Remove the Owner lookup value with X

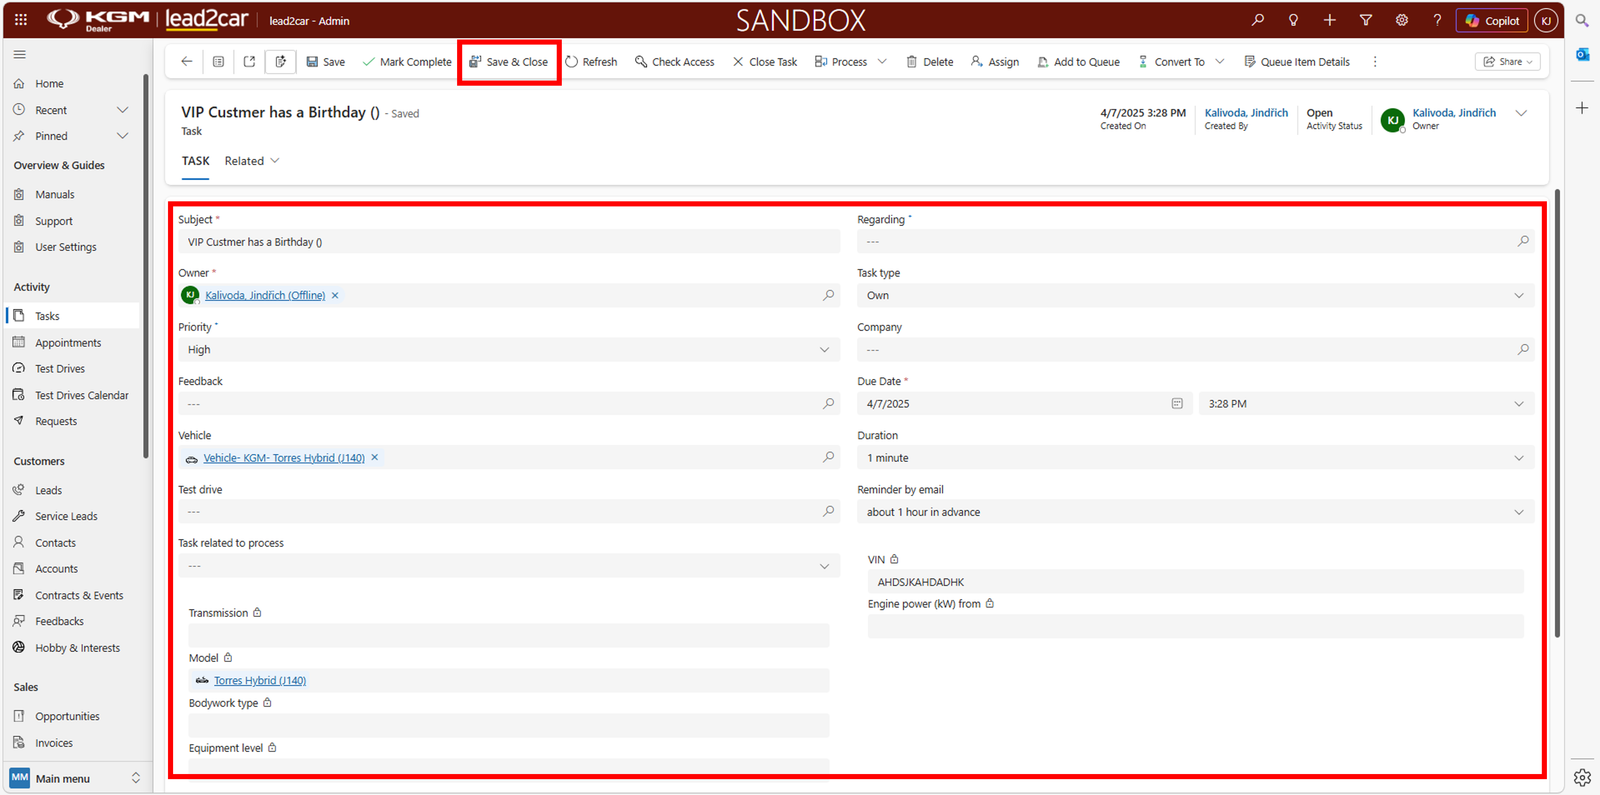click(335, 296)
